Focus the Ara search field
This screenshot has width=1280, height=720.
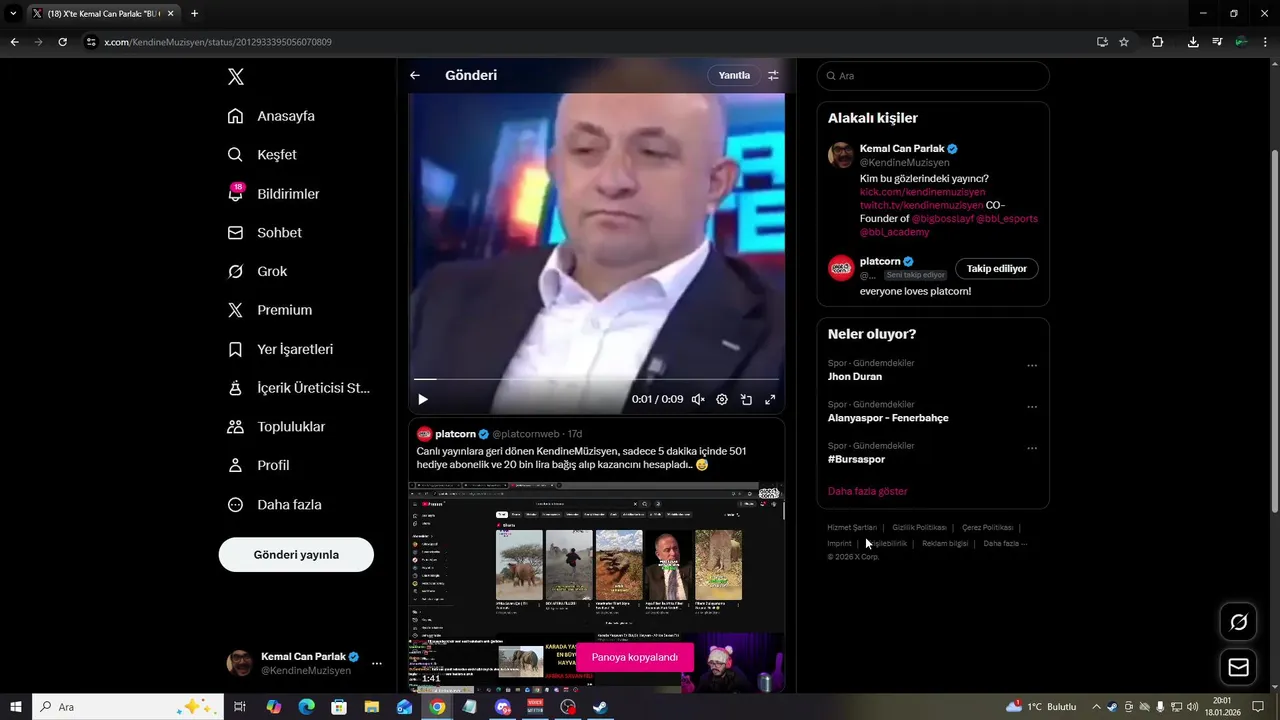933,76
